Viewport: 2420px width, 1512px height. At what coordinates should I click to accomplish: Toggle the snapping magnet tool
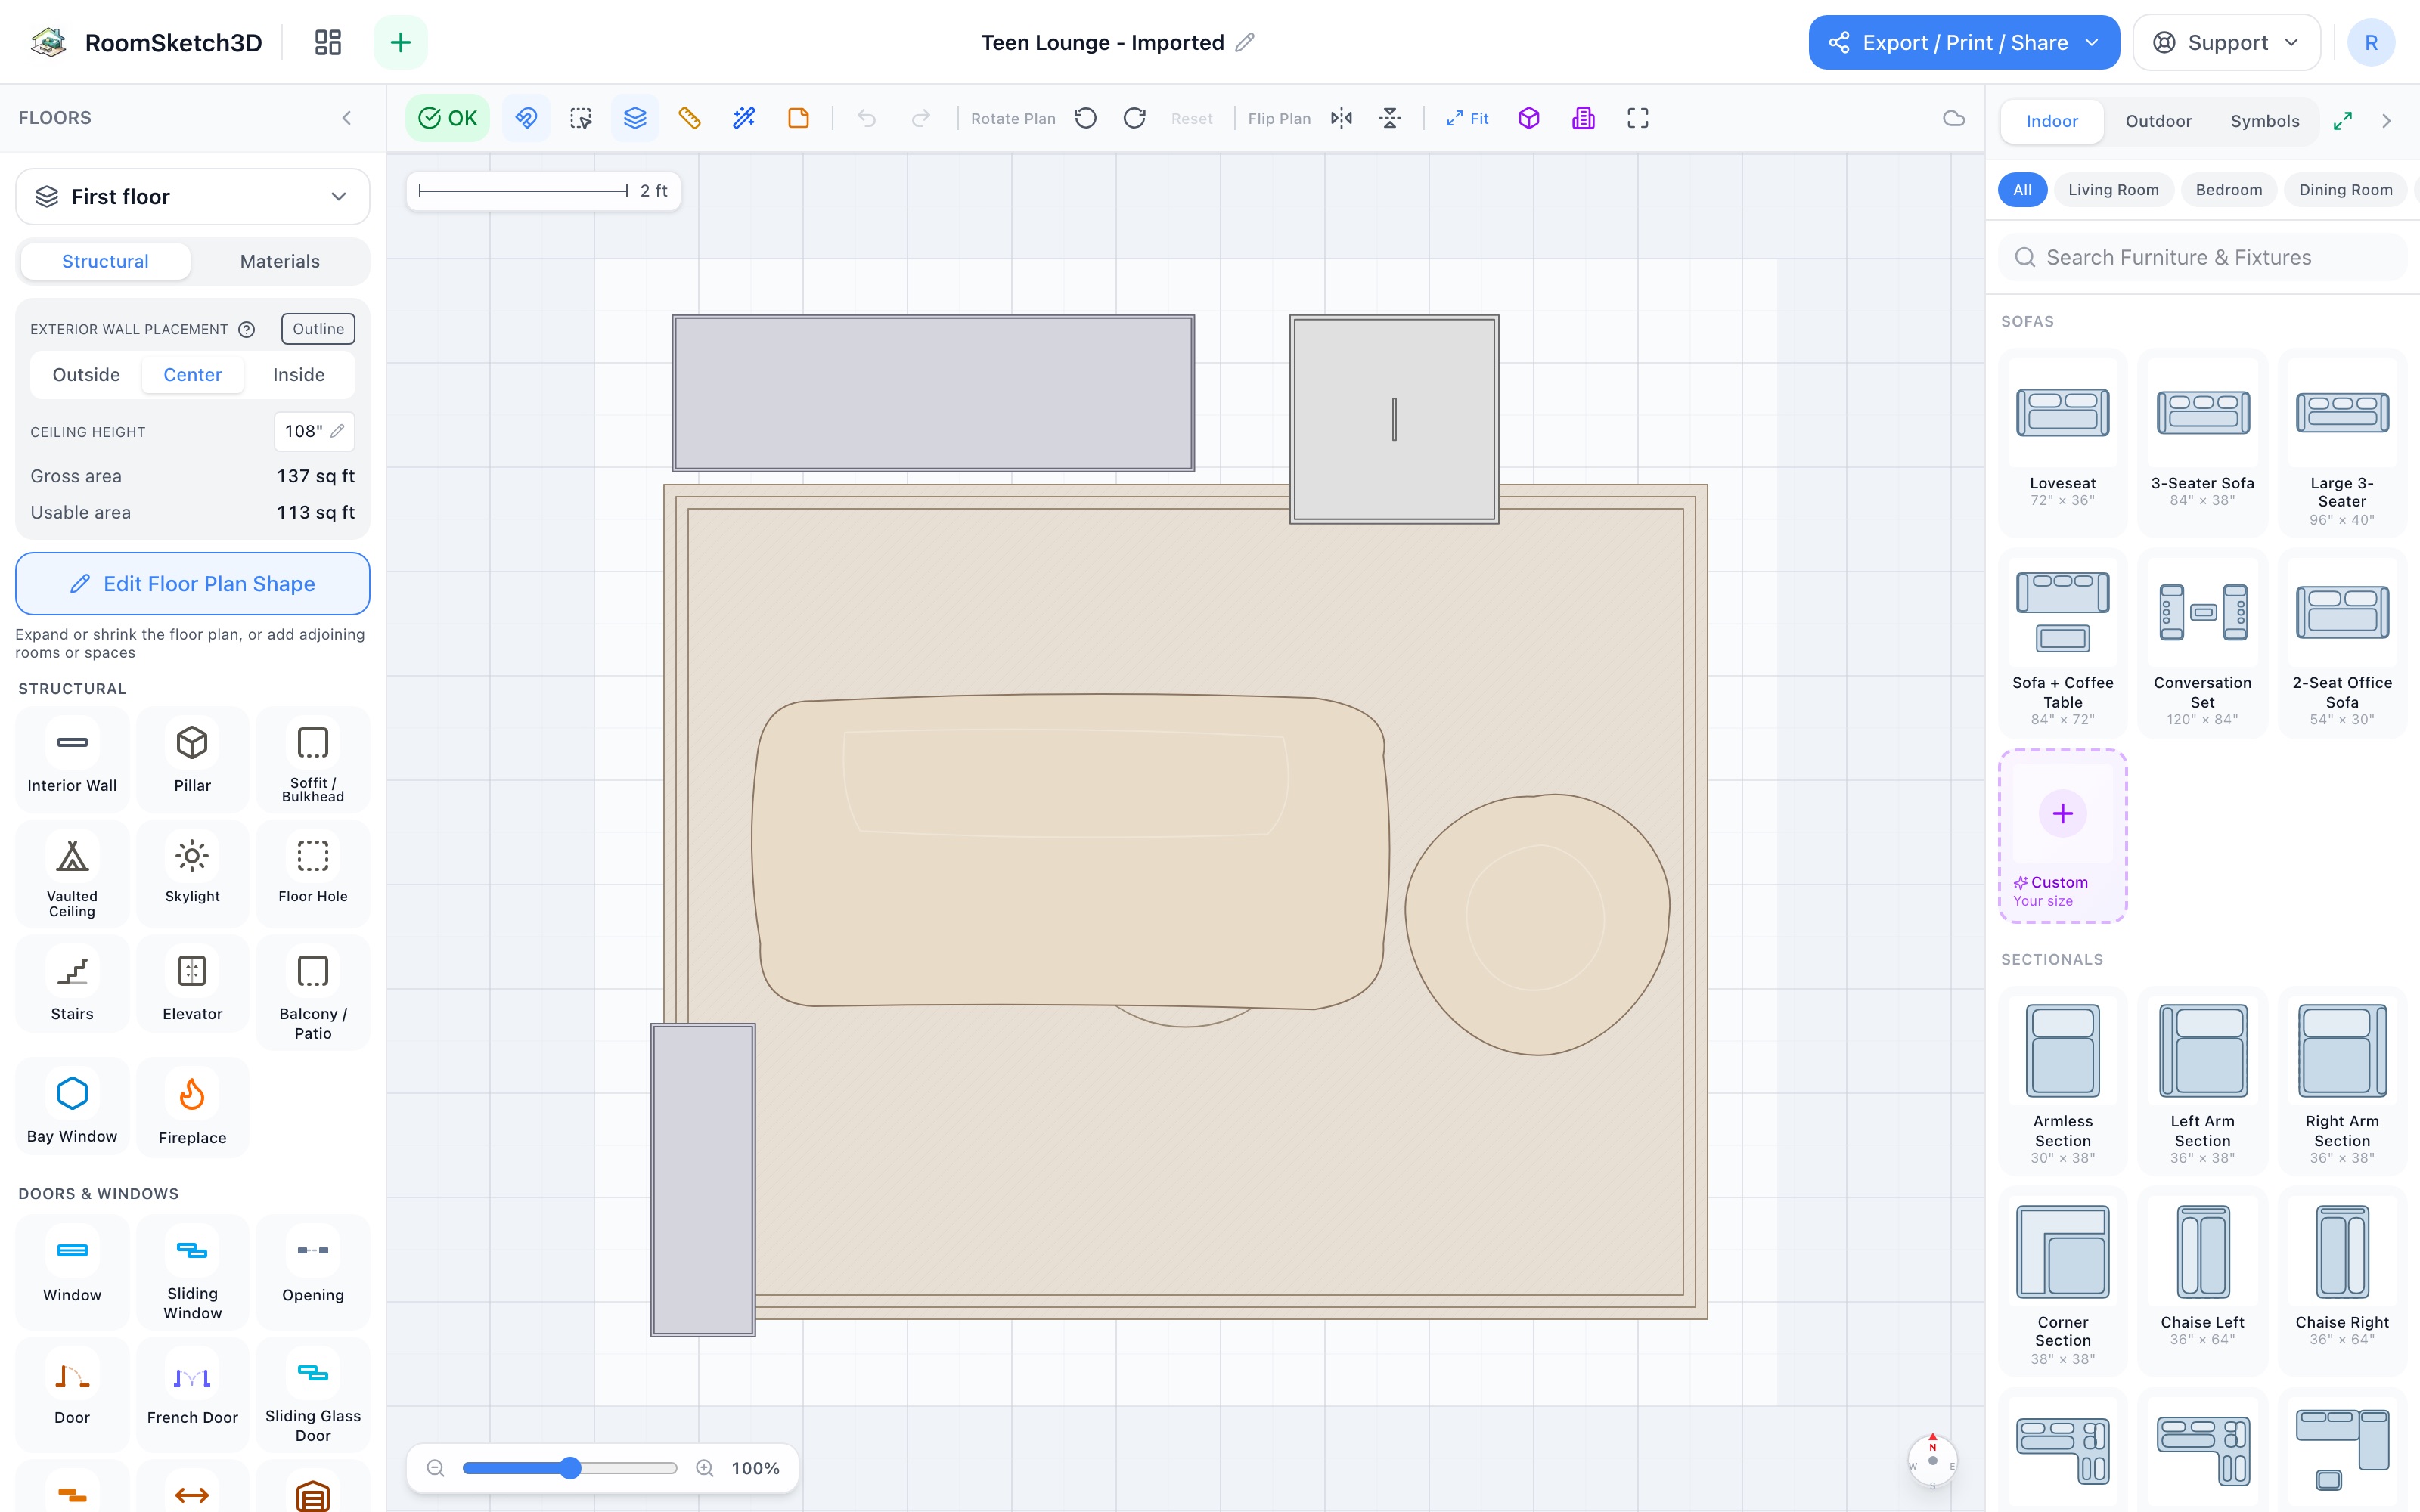tap(526, 118)
